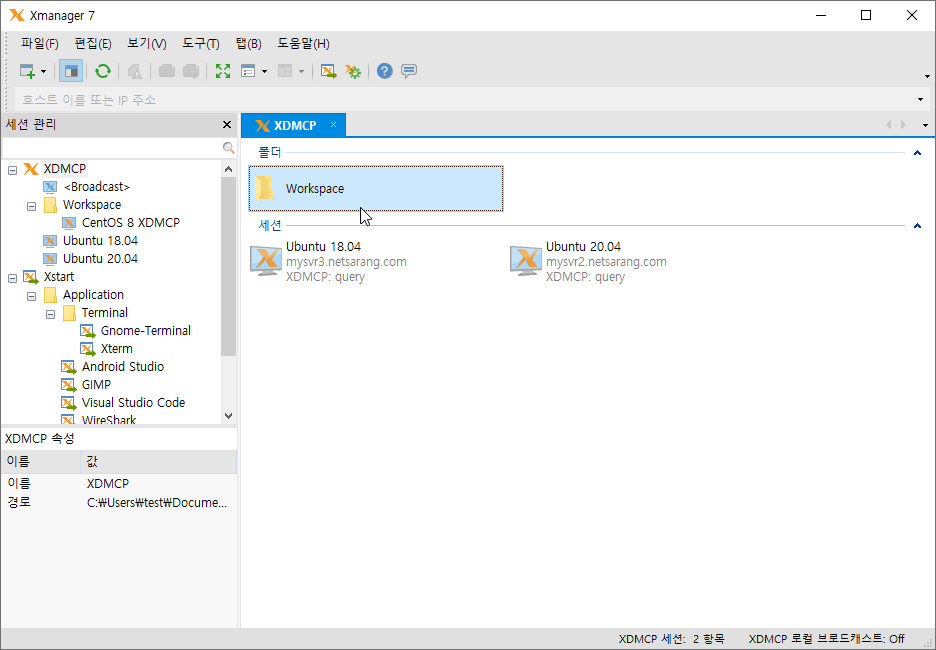The image size is (936, 650).
Task: Click XDMCP 로컬 브로드캐스트: Off status
Action: click(827, 639)
